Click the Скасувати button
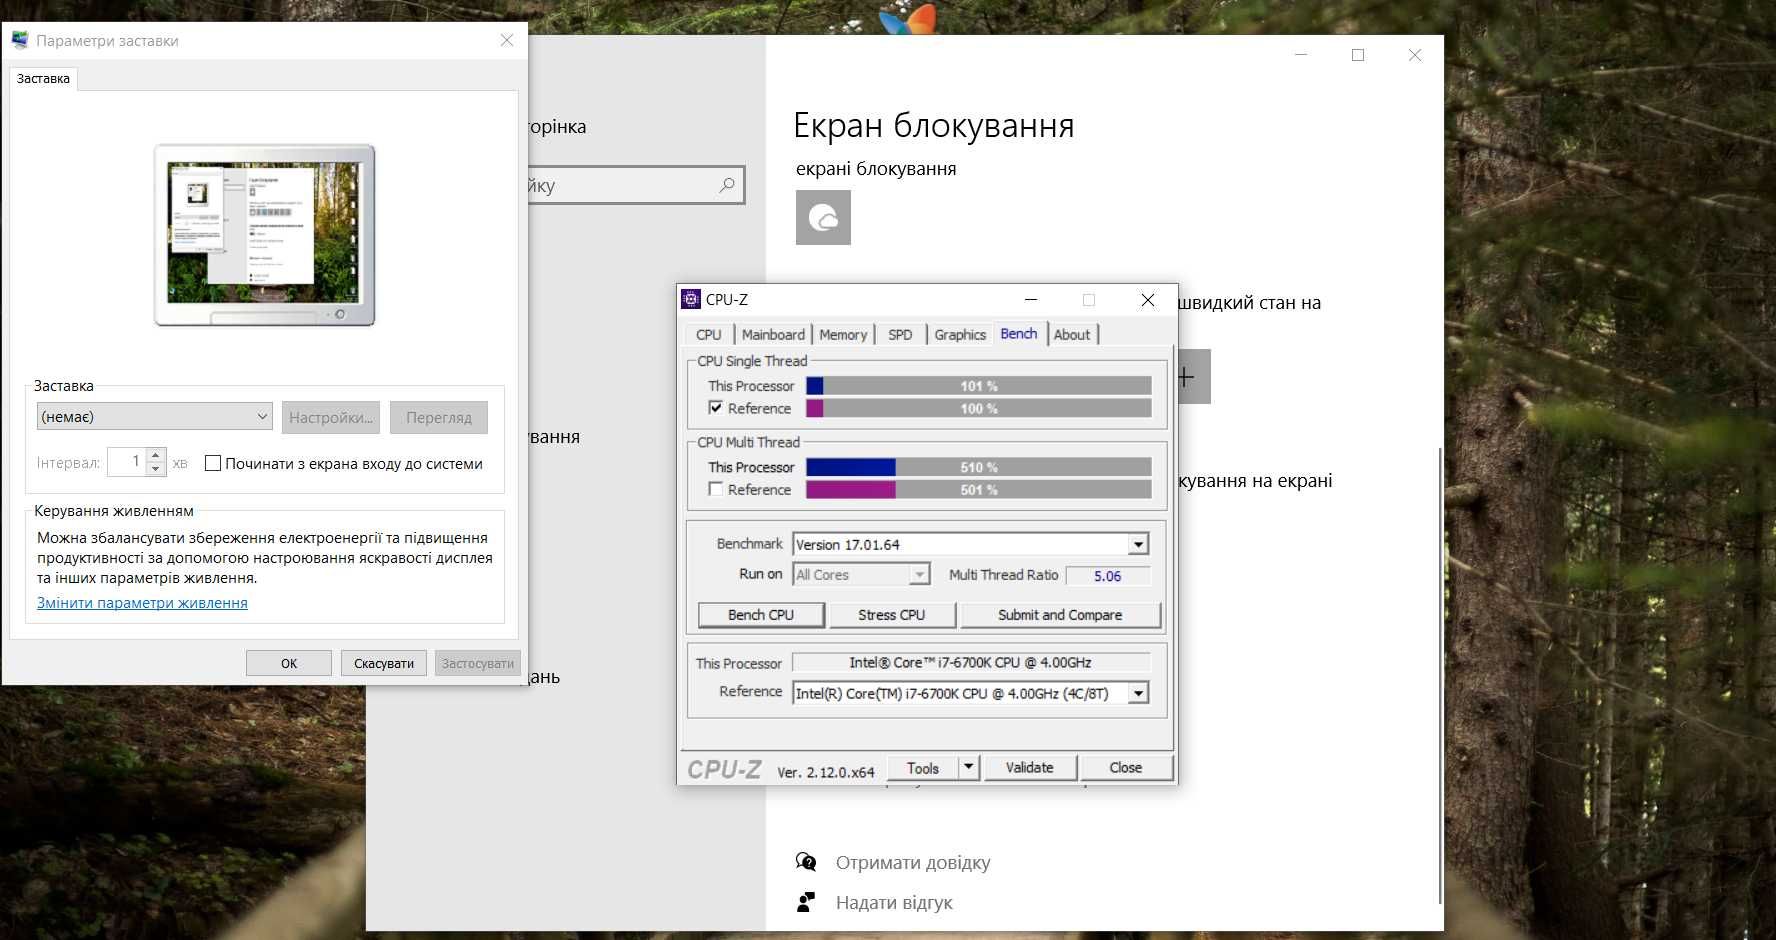The width and height of the screenshot is (1776, 940). pyautogui.click(x=384, y=663)
